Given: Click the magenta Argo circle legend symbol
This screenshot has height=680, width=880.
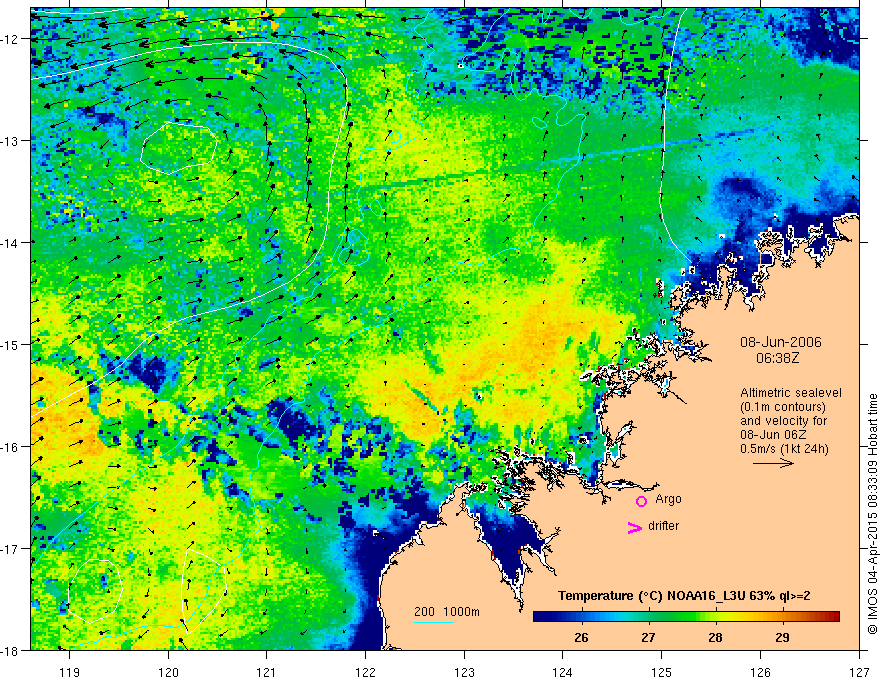Looking at the screenshot, I should [x=641, y=501].
